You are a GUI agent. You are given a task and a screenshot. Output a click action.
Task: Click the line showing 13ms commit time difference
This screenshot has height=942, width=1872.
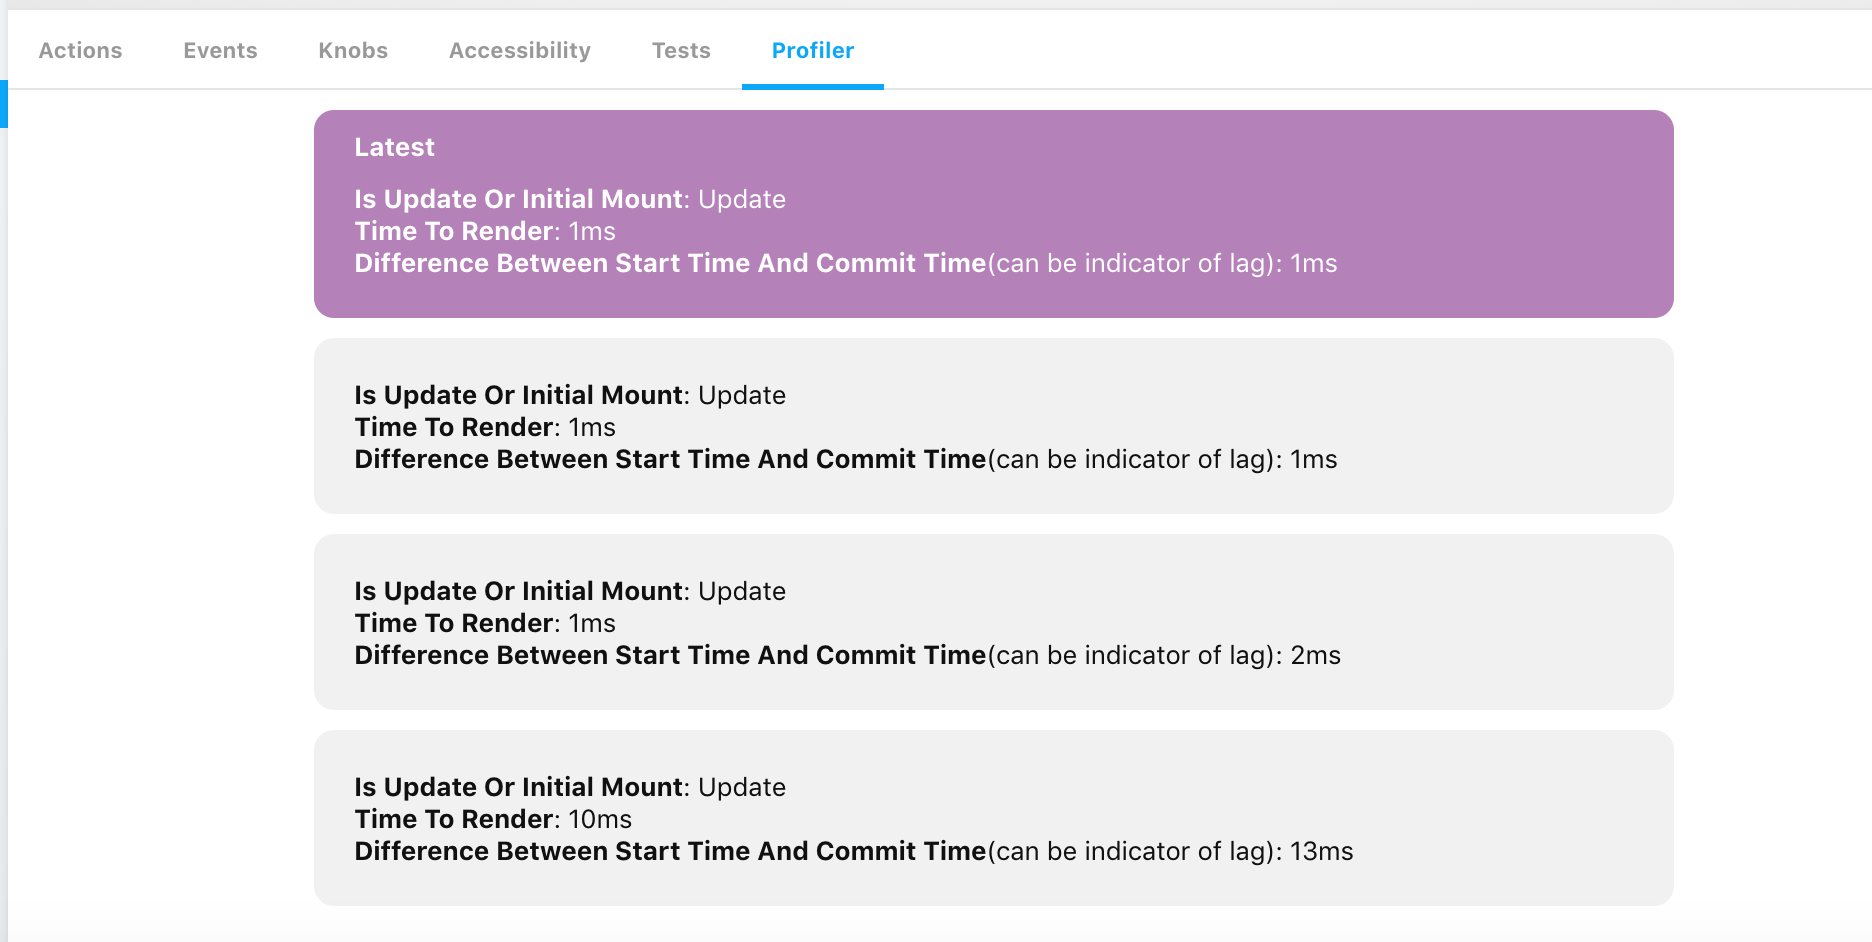(x=853, y=852)
